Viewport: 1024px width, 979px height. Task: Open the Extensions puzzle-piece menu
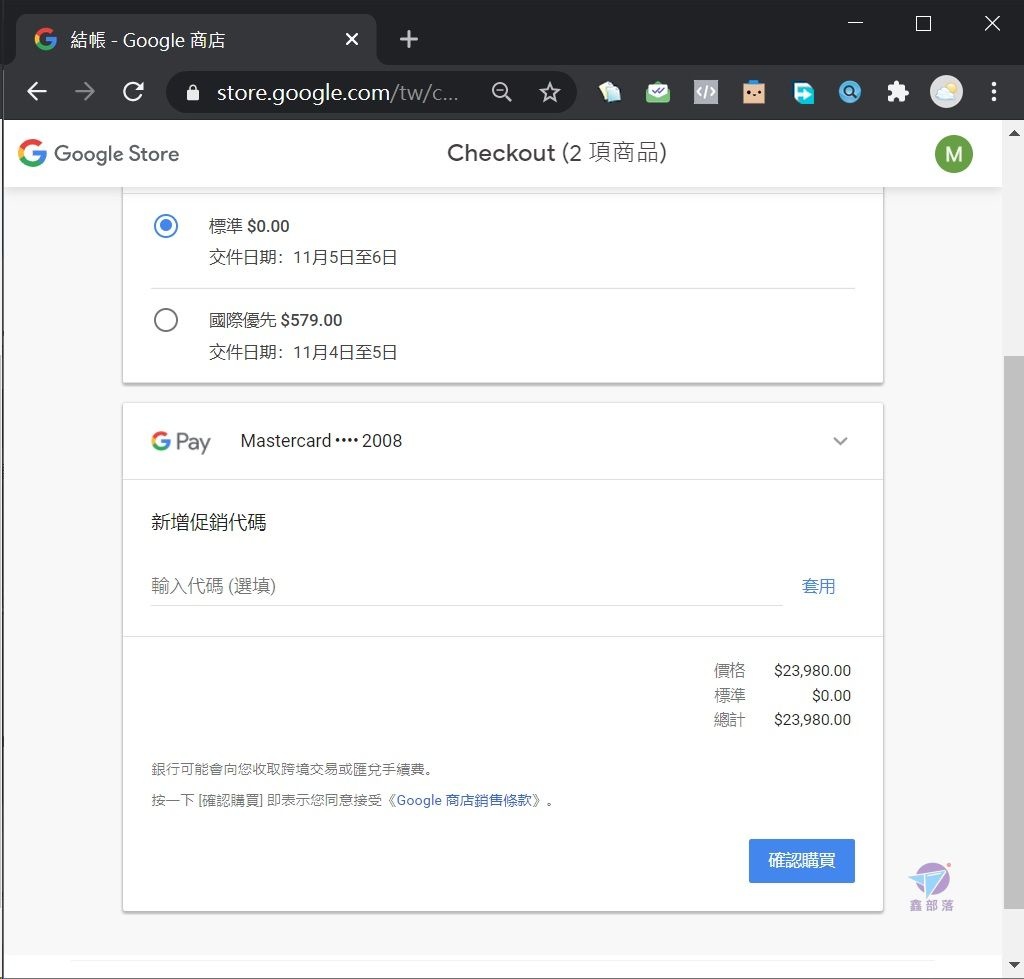898,92
